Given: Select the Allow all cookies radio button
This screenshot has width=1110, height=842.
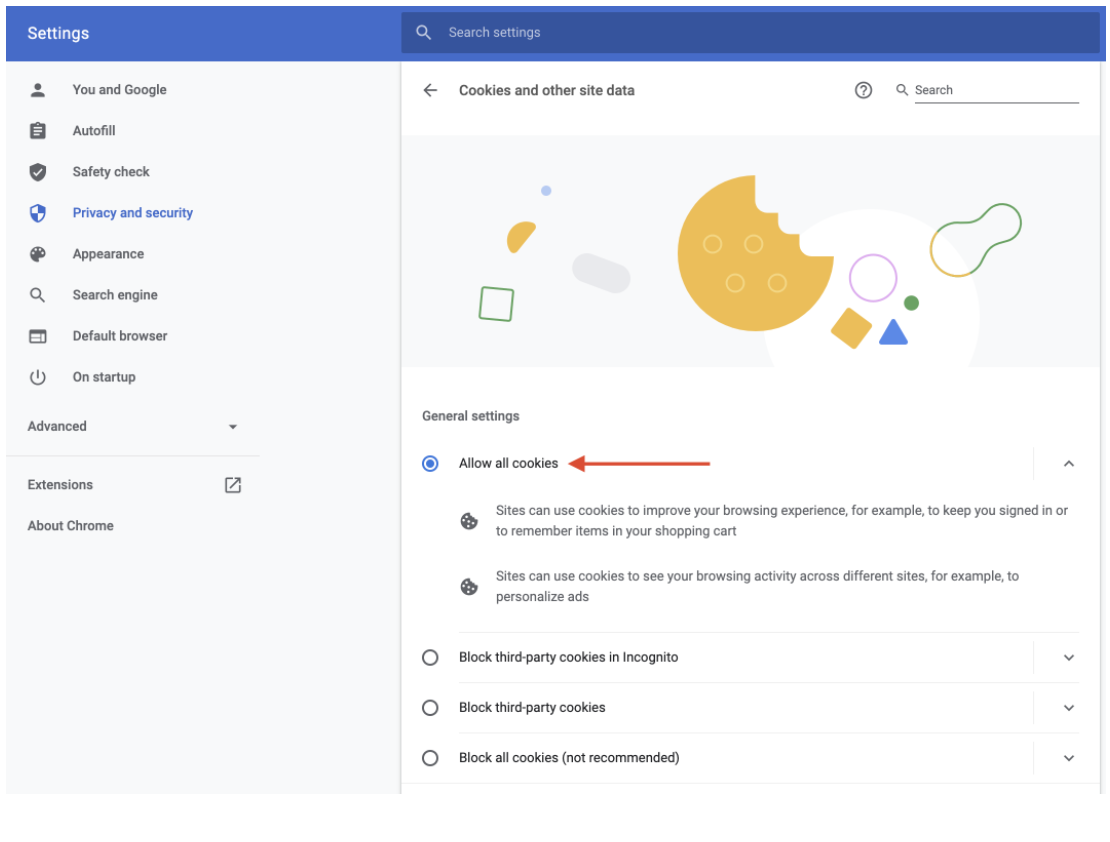Looking at the screenshot, I should pos(430,464).
